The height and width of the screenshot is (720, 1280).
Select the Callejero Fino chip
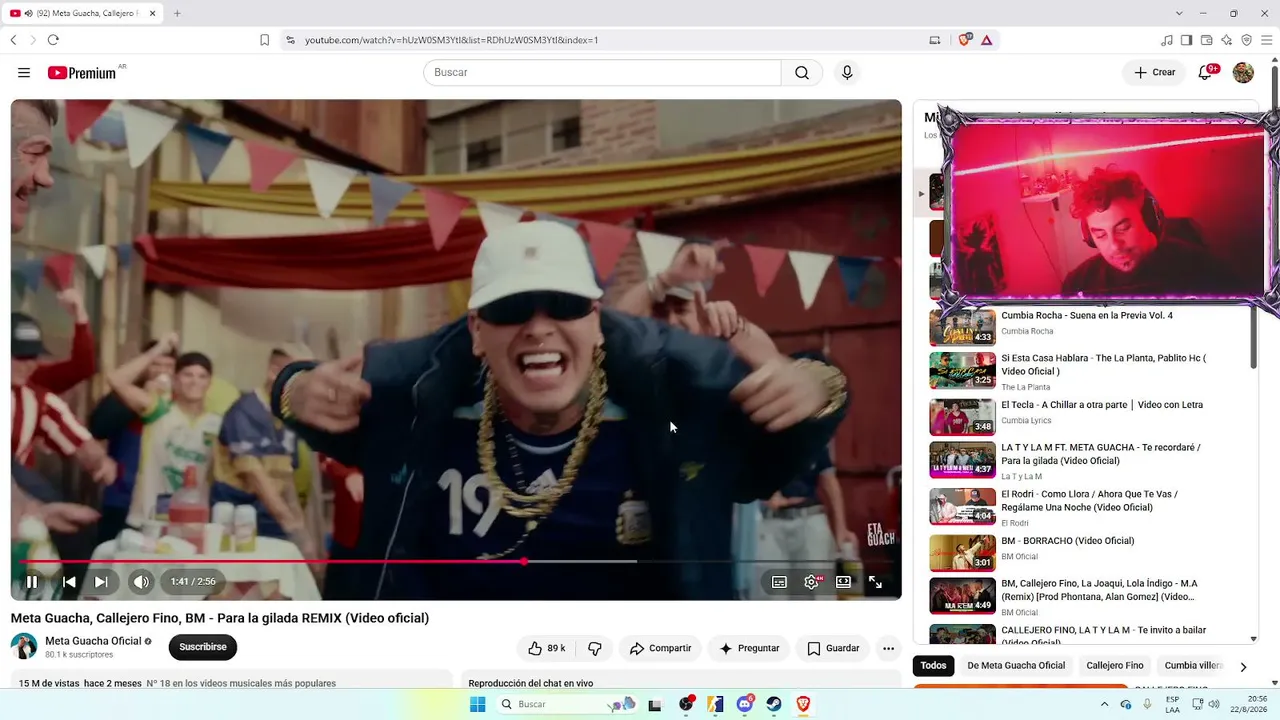coord(1115,666)
